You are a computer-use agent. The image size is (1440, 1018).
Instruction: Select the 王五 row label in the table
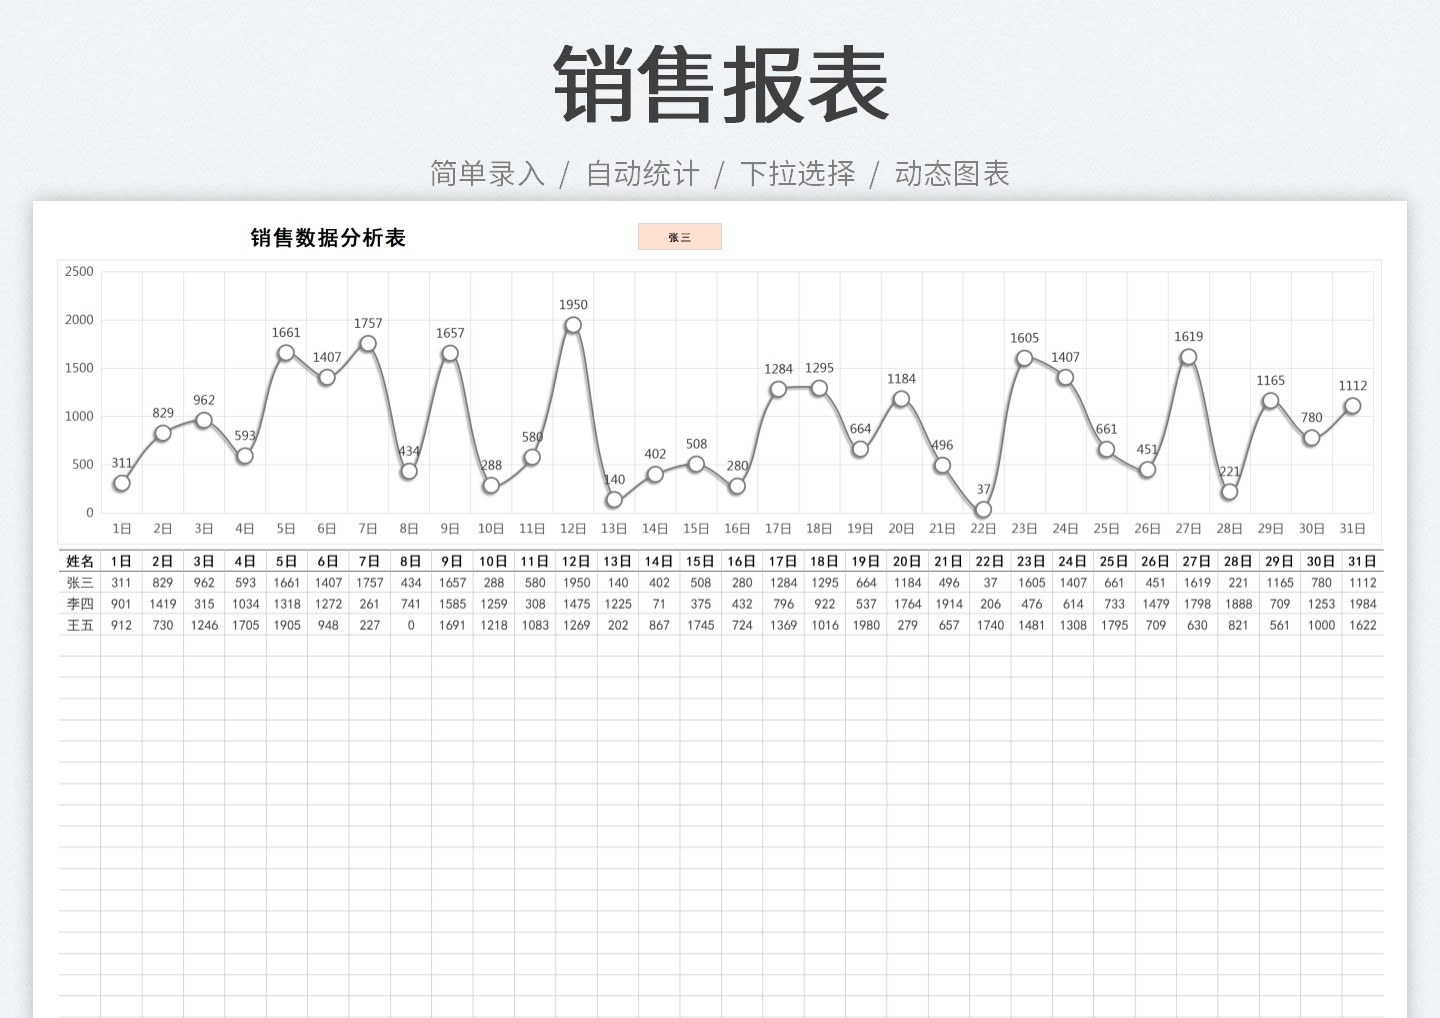(79, 624)
